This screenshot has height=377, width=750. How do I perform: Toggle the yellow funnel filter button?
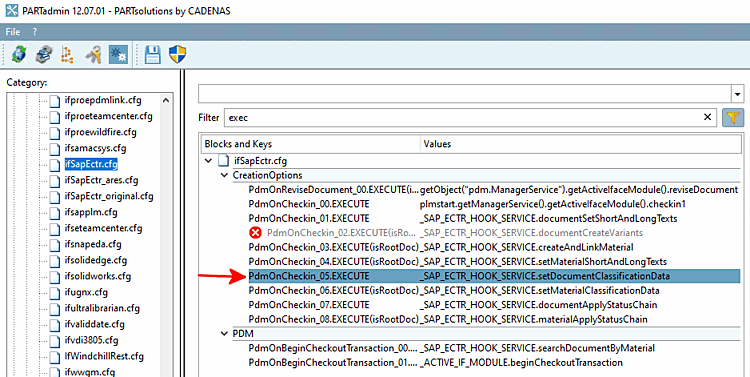point(733,117)
